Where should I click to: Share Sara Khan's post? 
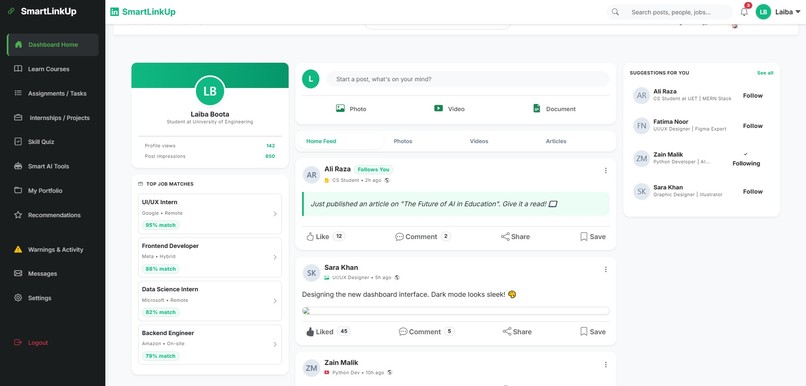[517, 332]
